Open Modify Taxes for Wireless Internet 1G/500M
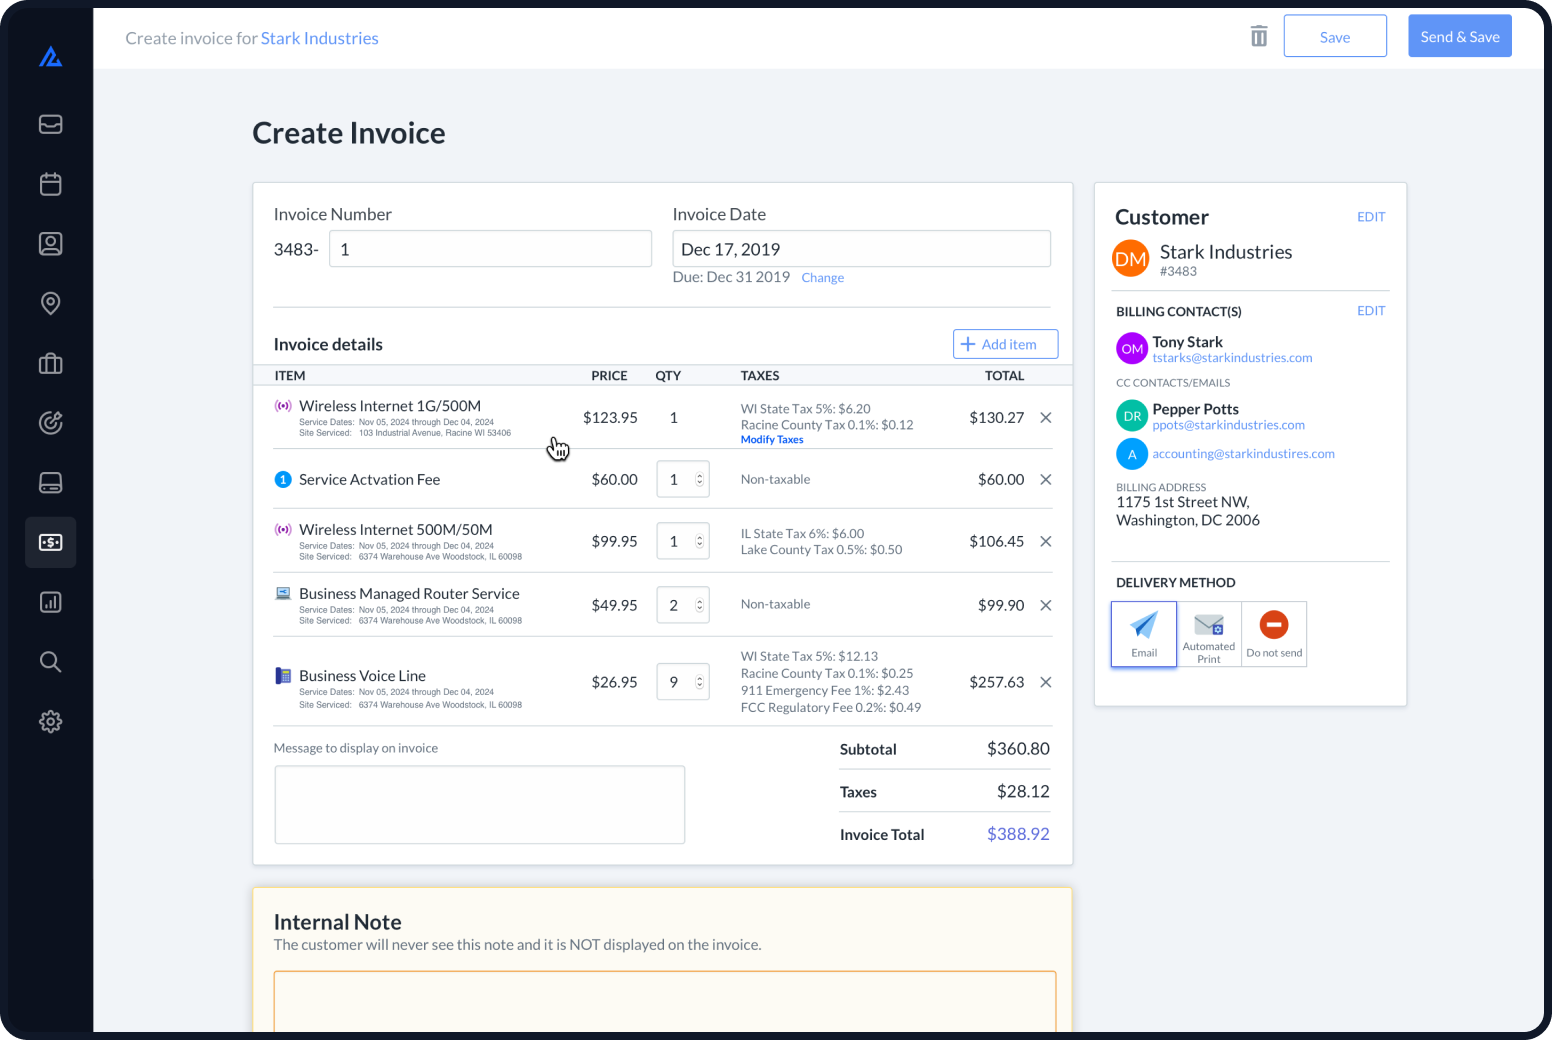Screen dimensions: 1552x1040 [x=772, y=439]
